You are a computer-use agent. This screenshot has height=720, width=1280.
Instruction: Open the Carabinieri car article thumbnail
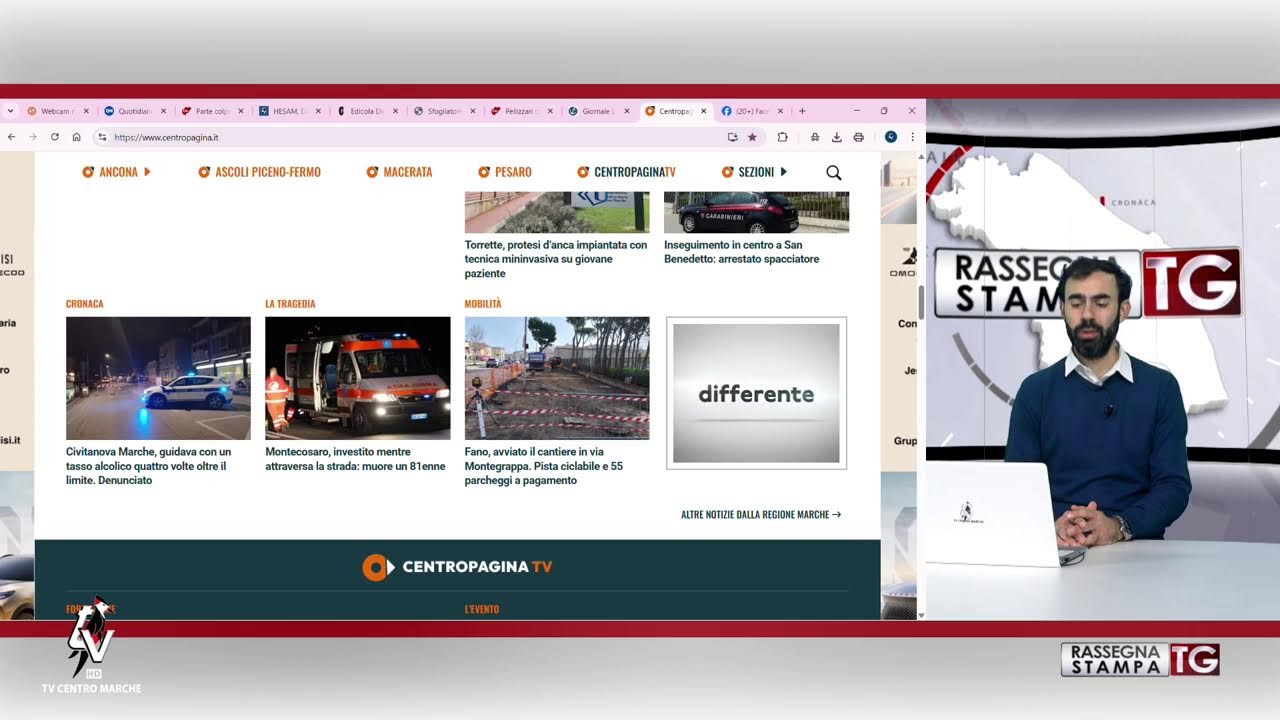756,212
